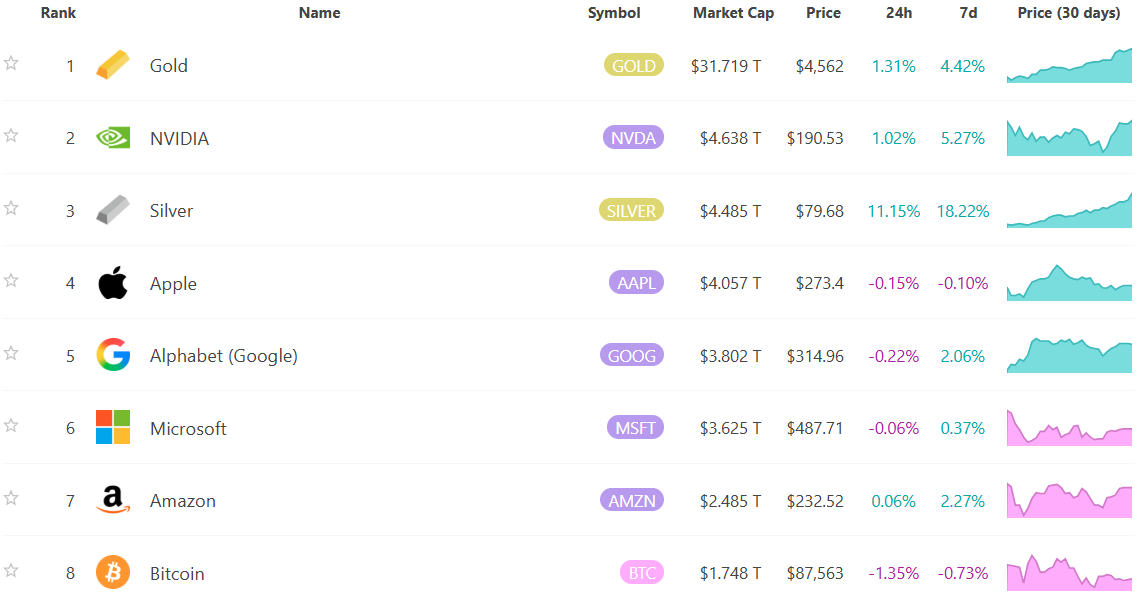Open the Alphabet (Google) link
This screenshot has height=608, width=1142.
coord(224,355)
